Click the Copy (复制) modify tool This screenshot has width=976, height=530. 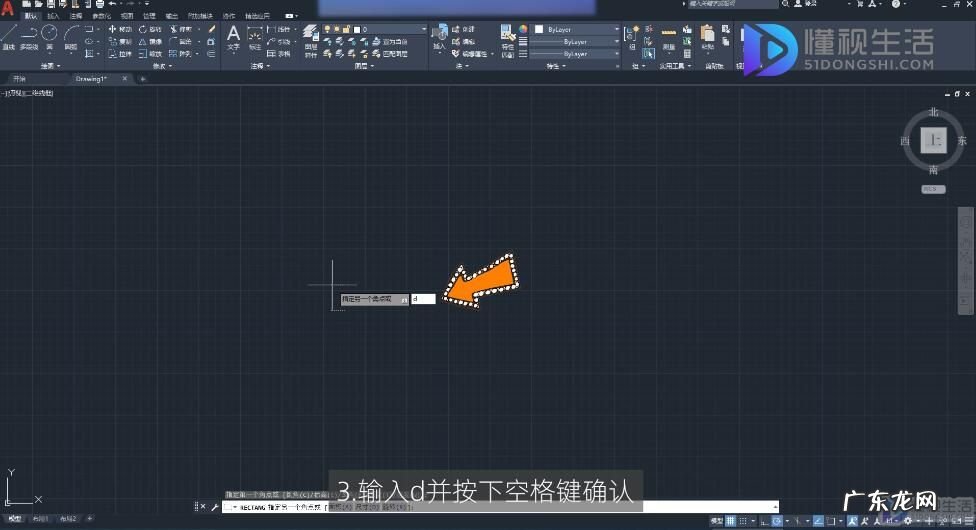pos(120,42)
